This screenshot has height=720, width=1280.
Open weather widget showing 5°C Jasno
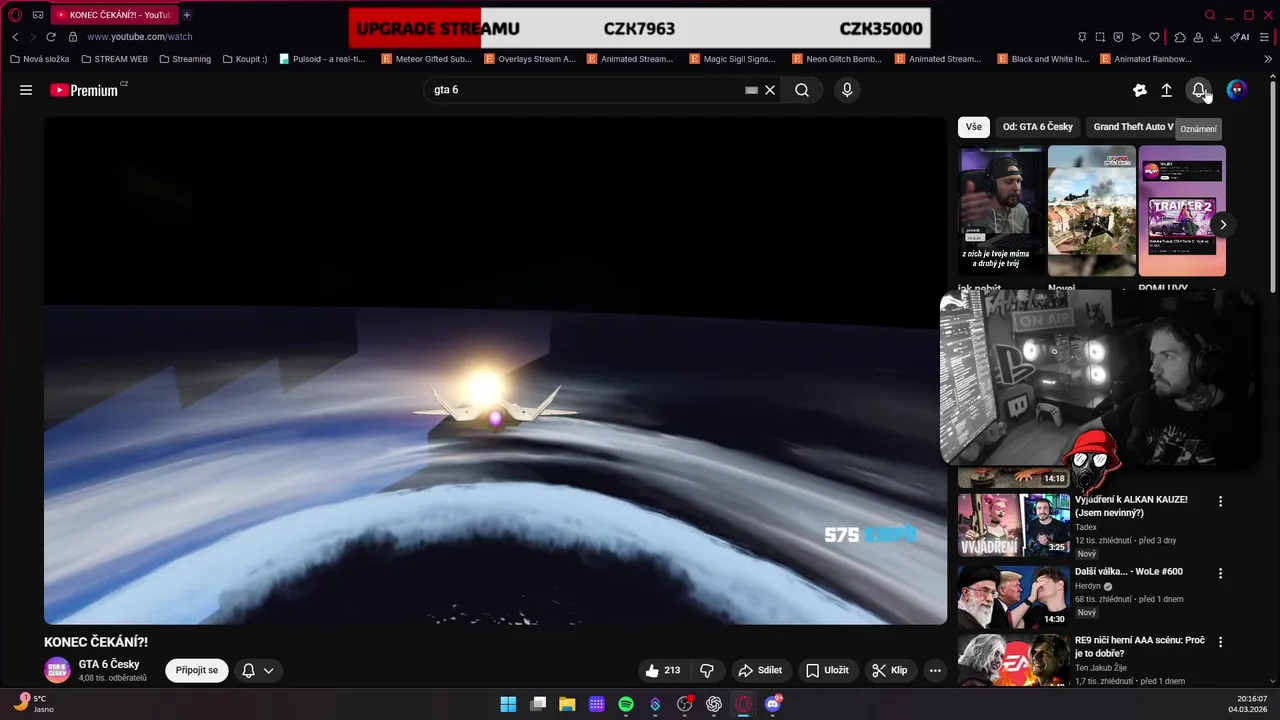coord(32,704)
